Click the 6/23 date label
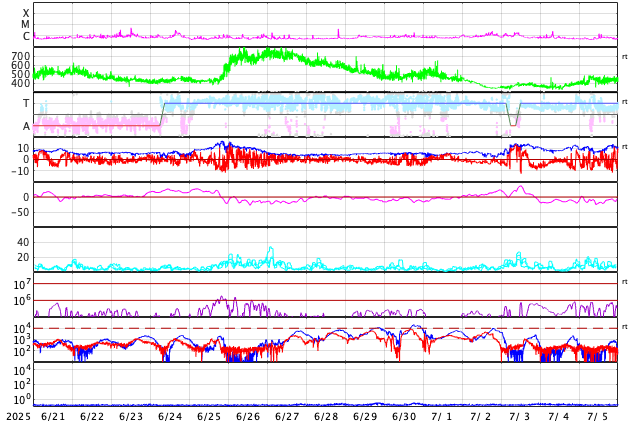Screen dimensions: 634x424 click(131, 417)
